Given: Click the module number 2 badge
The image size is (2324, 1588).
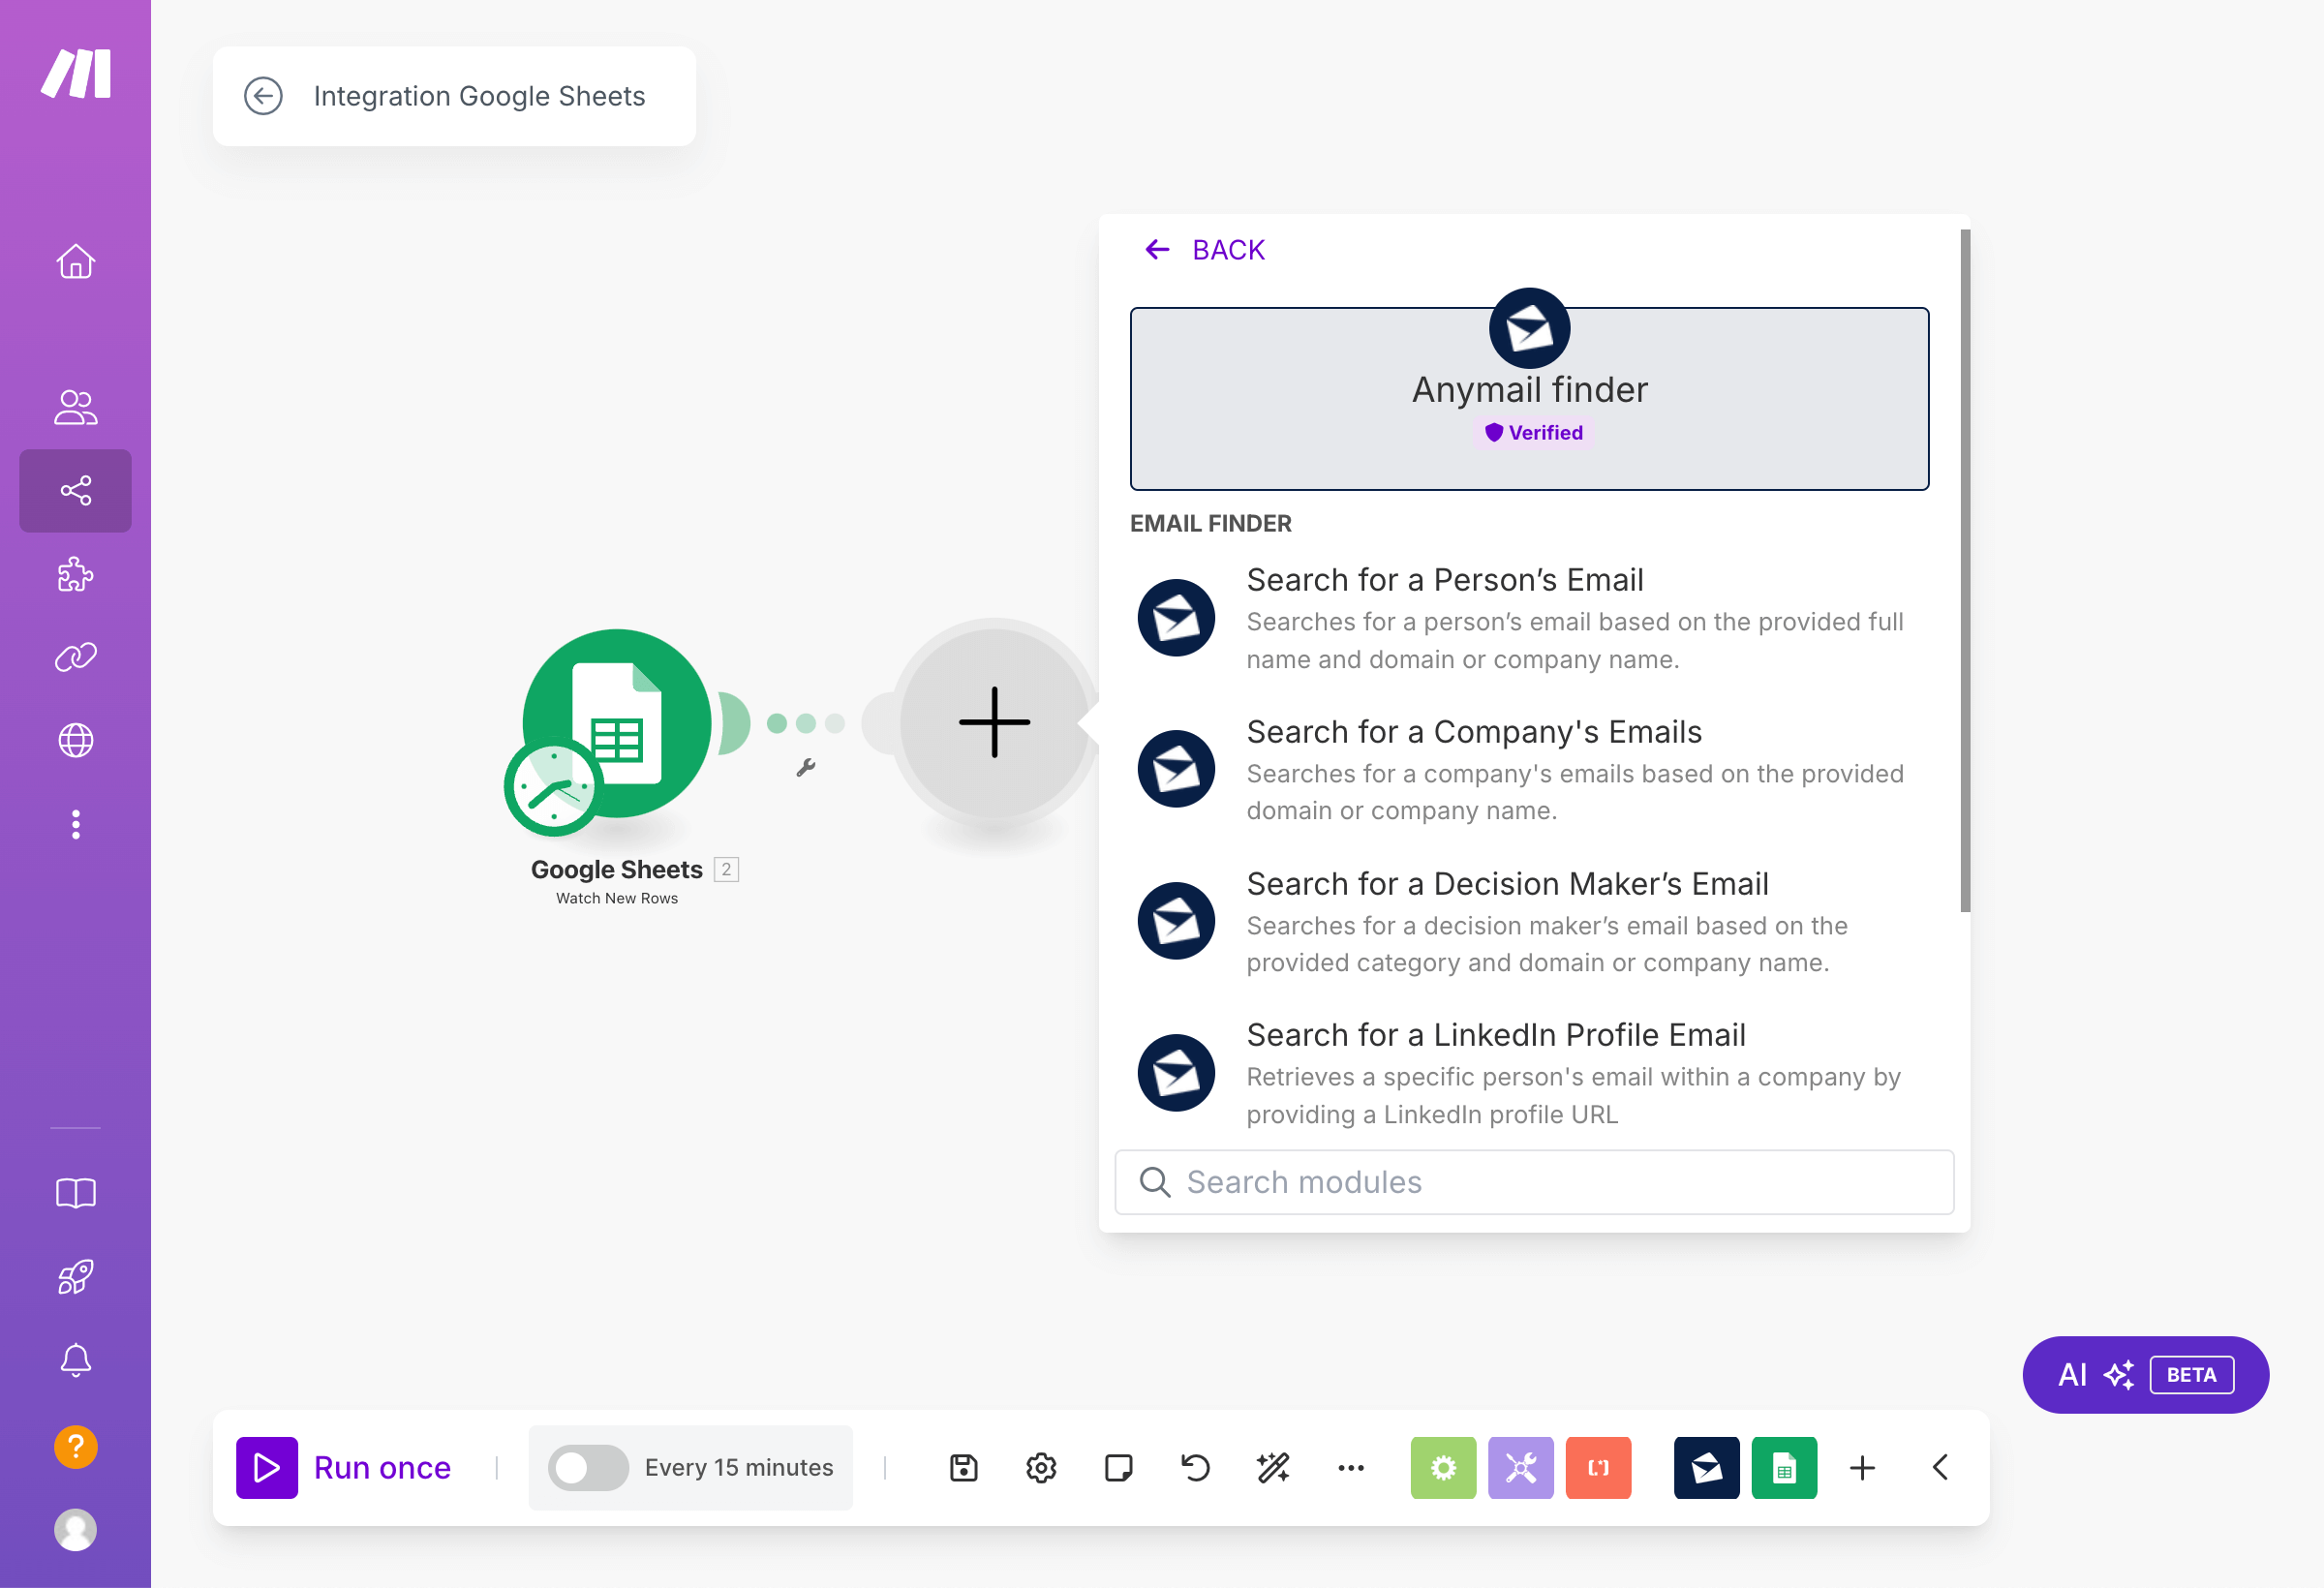Looking at the screenshot, I should point(726,869).
